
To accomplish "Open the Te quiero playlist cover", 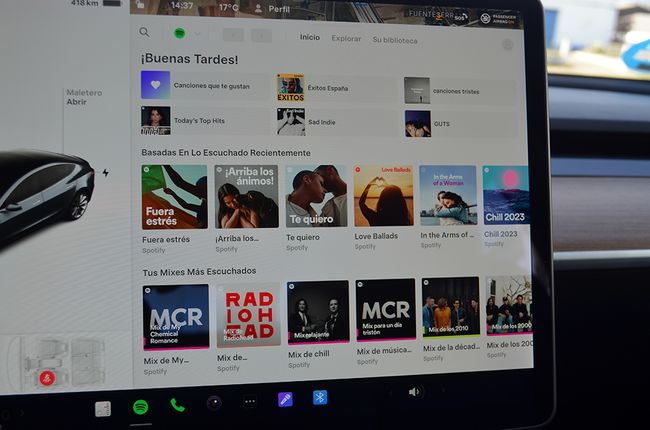I will (316, 196).
